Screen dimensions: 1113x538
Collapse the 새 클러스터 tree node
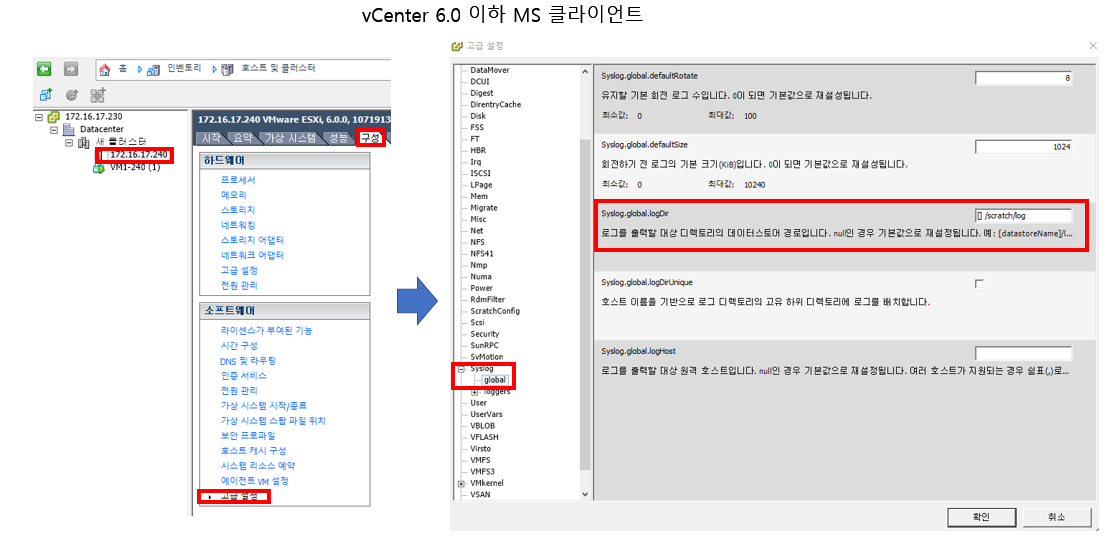click(x=69, y=142)
